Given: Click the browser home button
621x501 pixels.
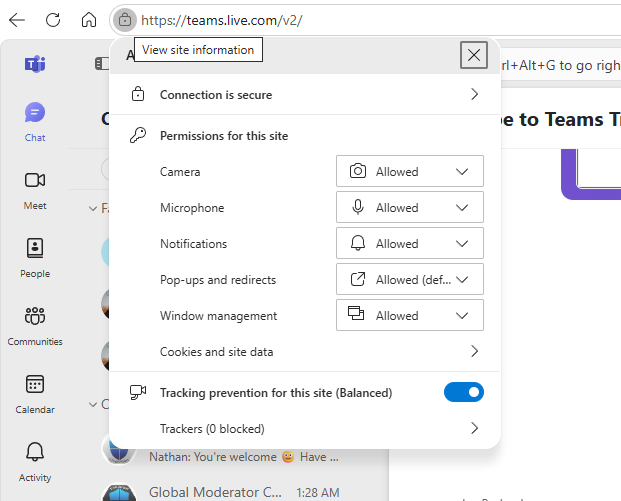Looking at the screenshot, I should (89, 20).
